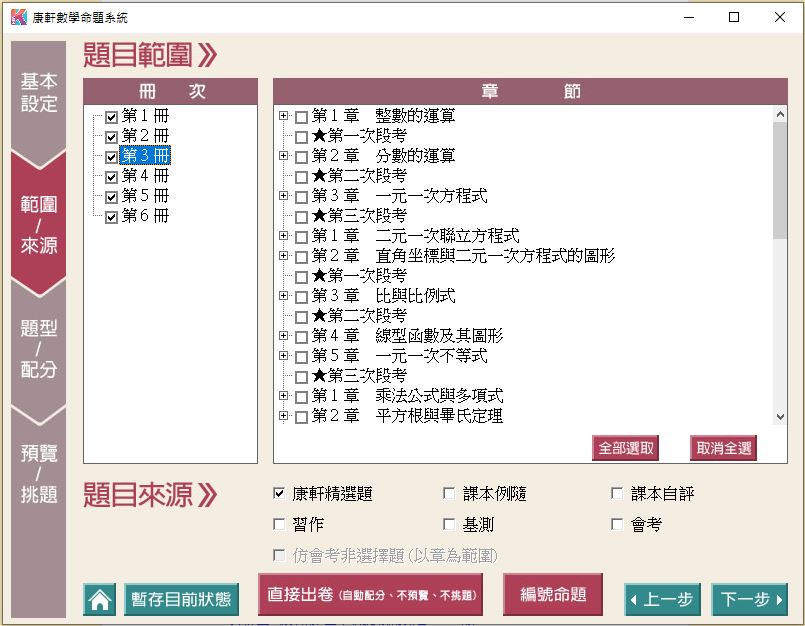Click 直接出卷 to generate exam directly
The height and width of the screenshot is (626, 805).
[x=370, y=595]
